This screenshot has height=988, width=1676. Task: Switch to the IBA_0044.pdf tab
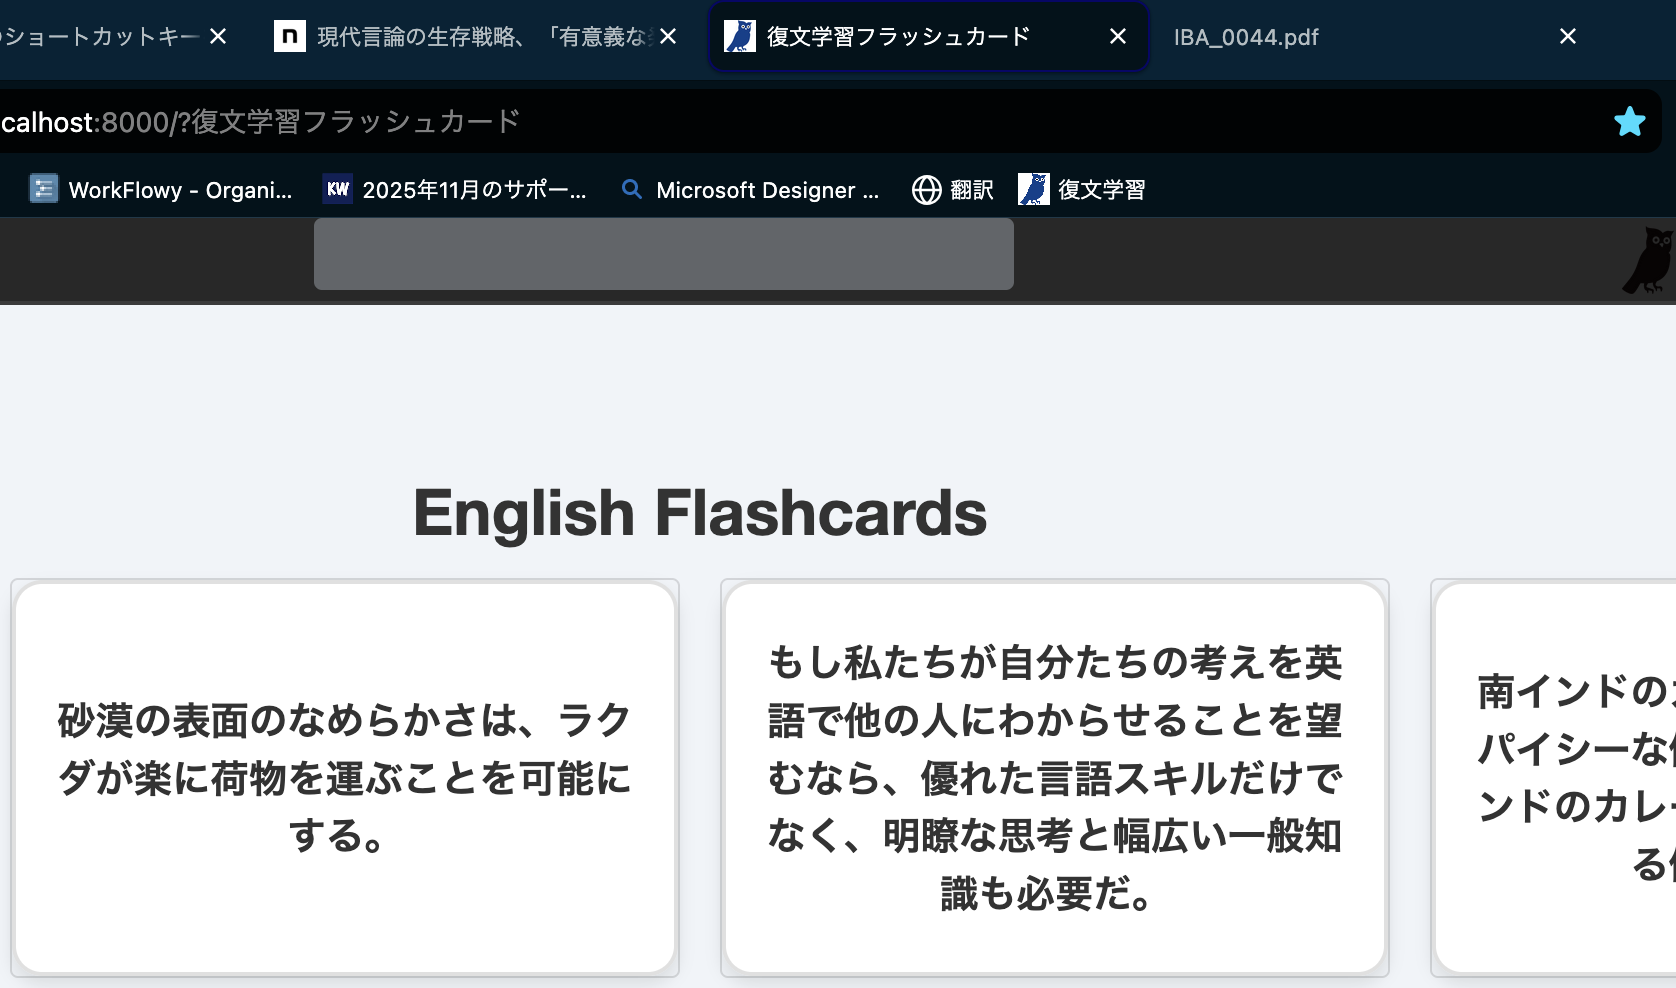pos(1246,36)
